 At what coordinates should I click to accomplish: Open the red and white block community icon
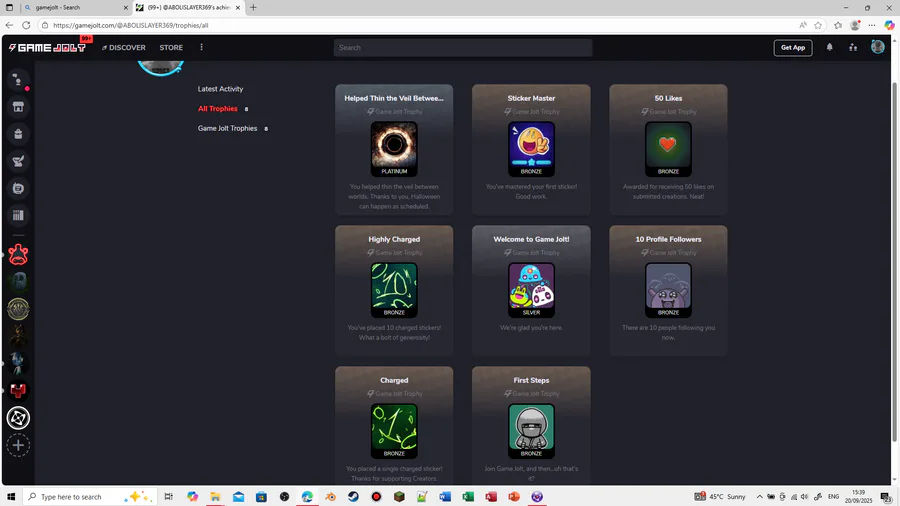pyautogui.click(x=18, y=391)
